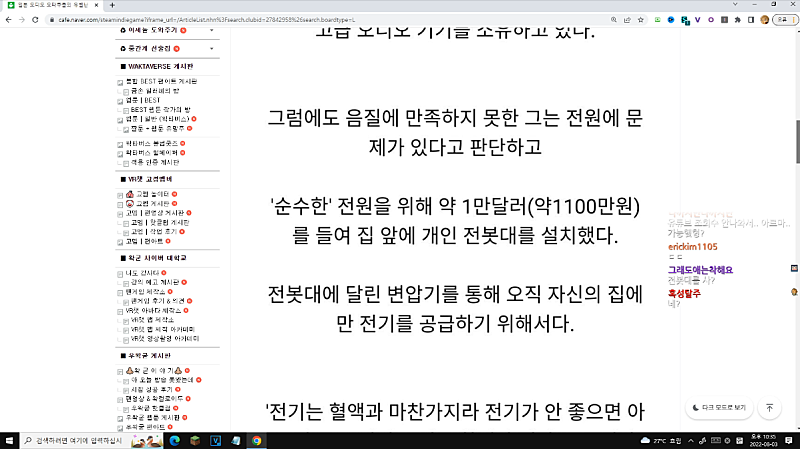Reload the page with the refresh icon
Image resolution: width=800 pixels, height=449 pixels.
[35, 20]
